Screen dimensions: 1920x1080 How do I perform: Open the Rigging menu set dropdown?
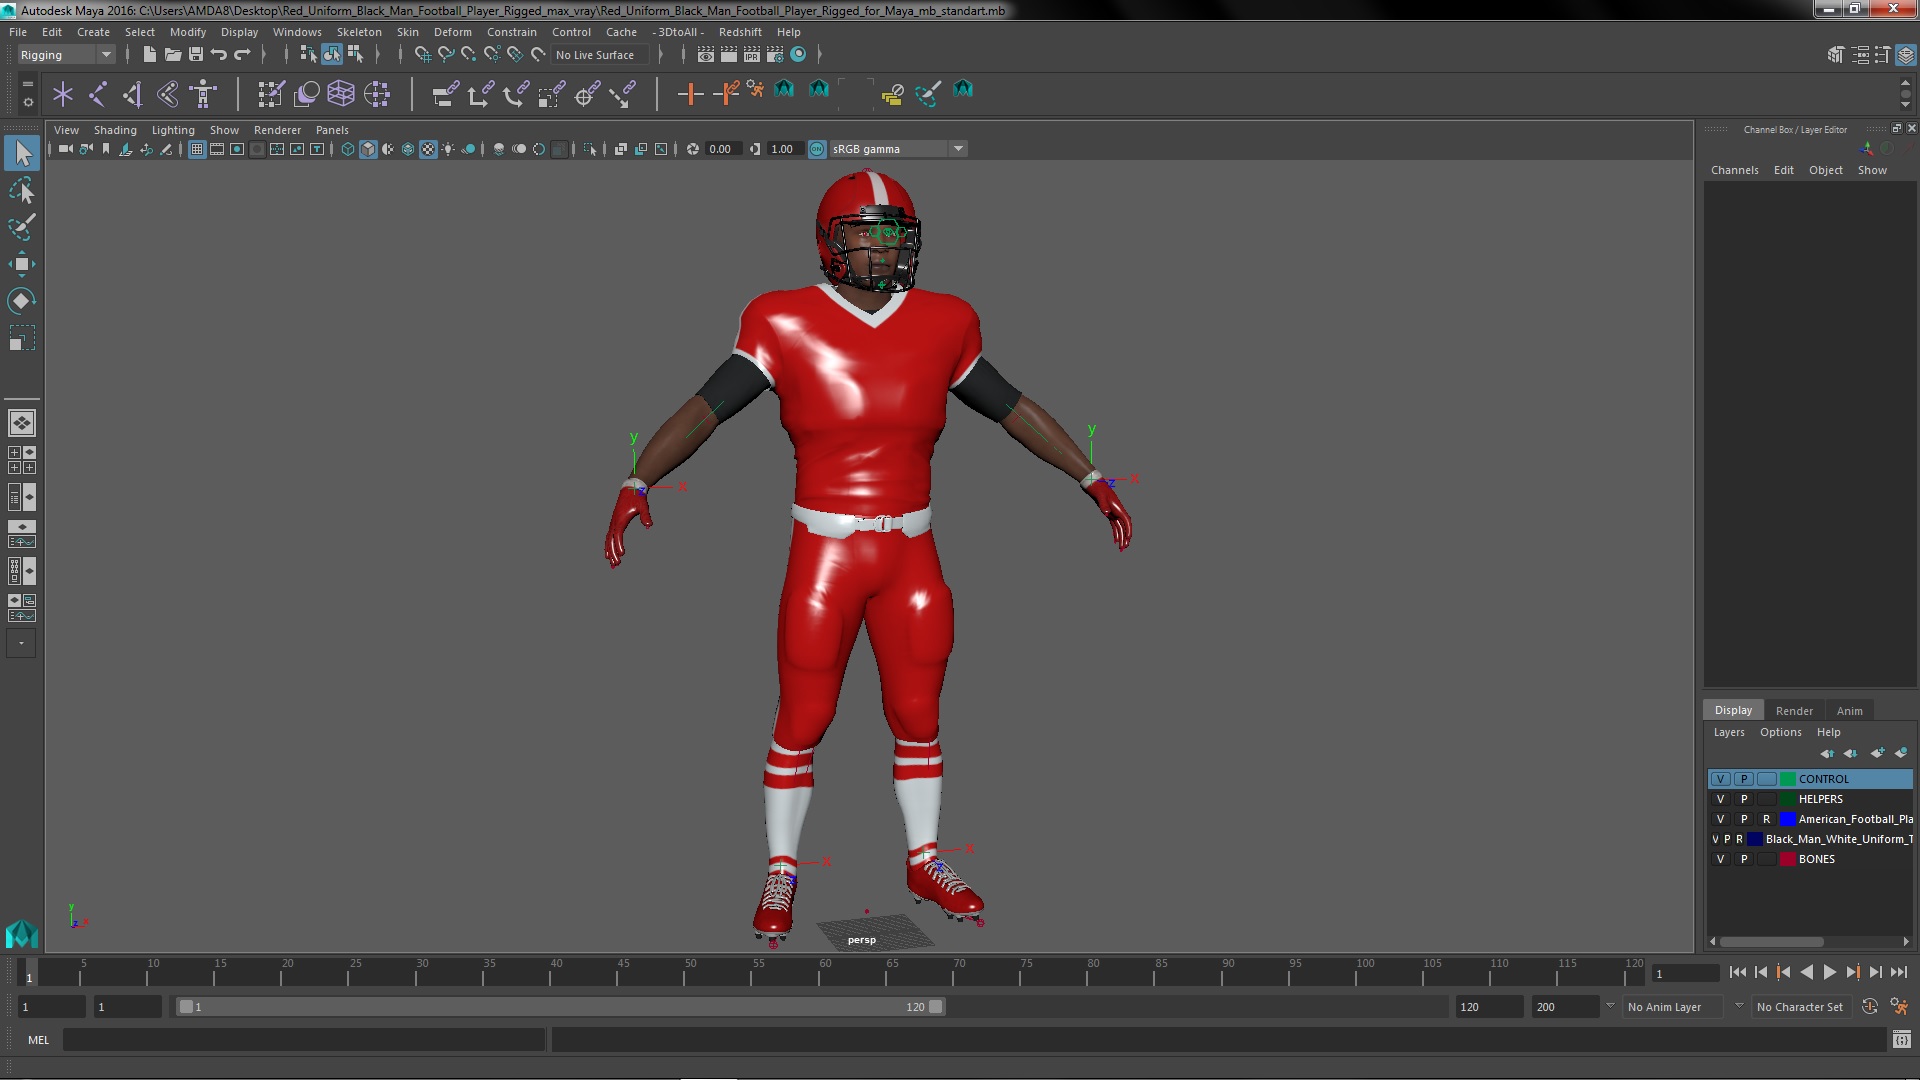click(x=66, y=55)
